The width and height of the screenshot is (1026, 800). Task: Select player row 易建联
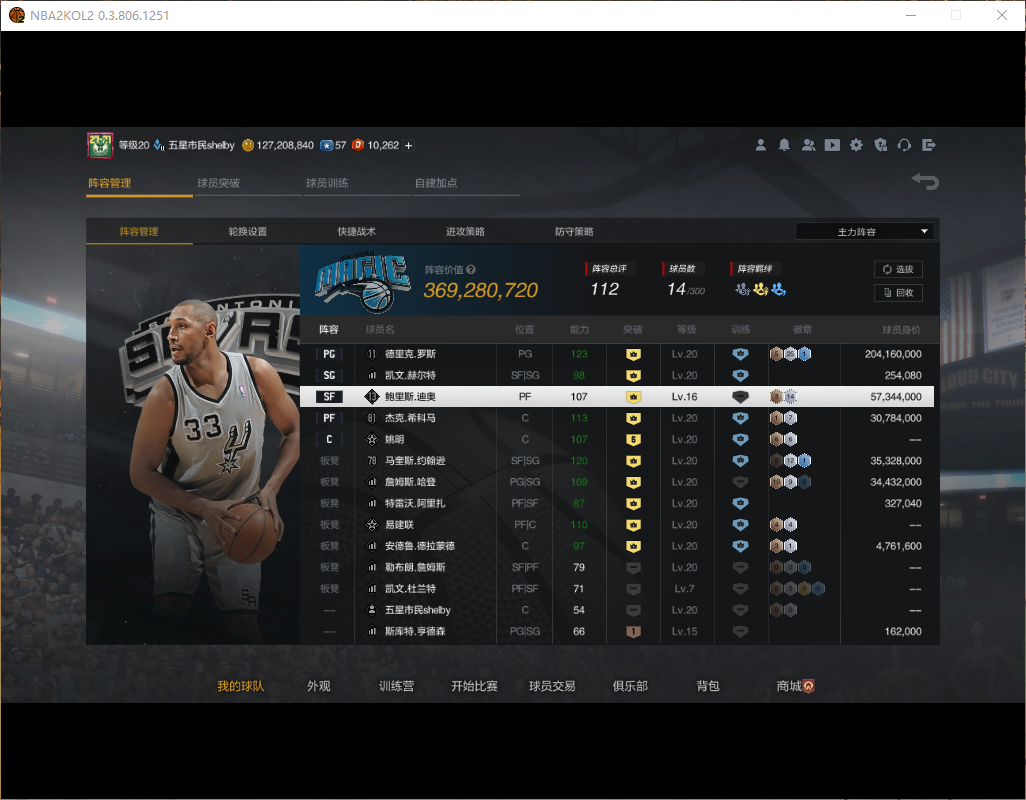point(616,525)
